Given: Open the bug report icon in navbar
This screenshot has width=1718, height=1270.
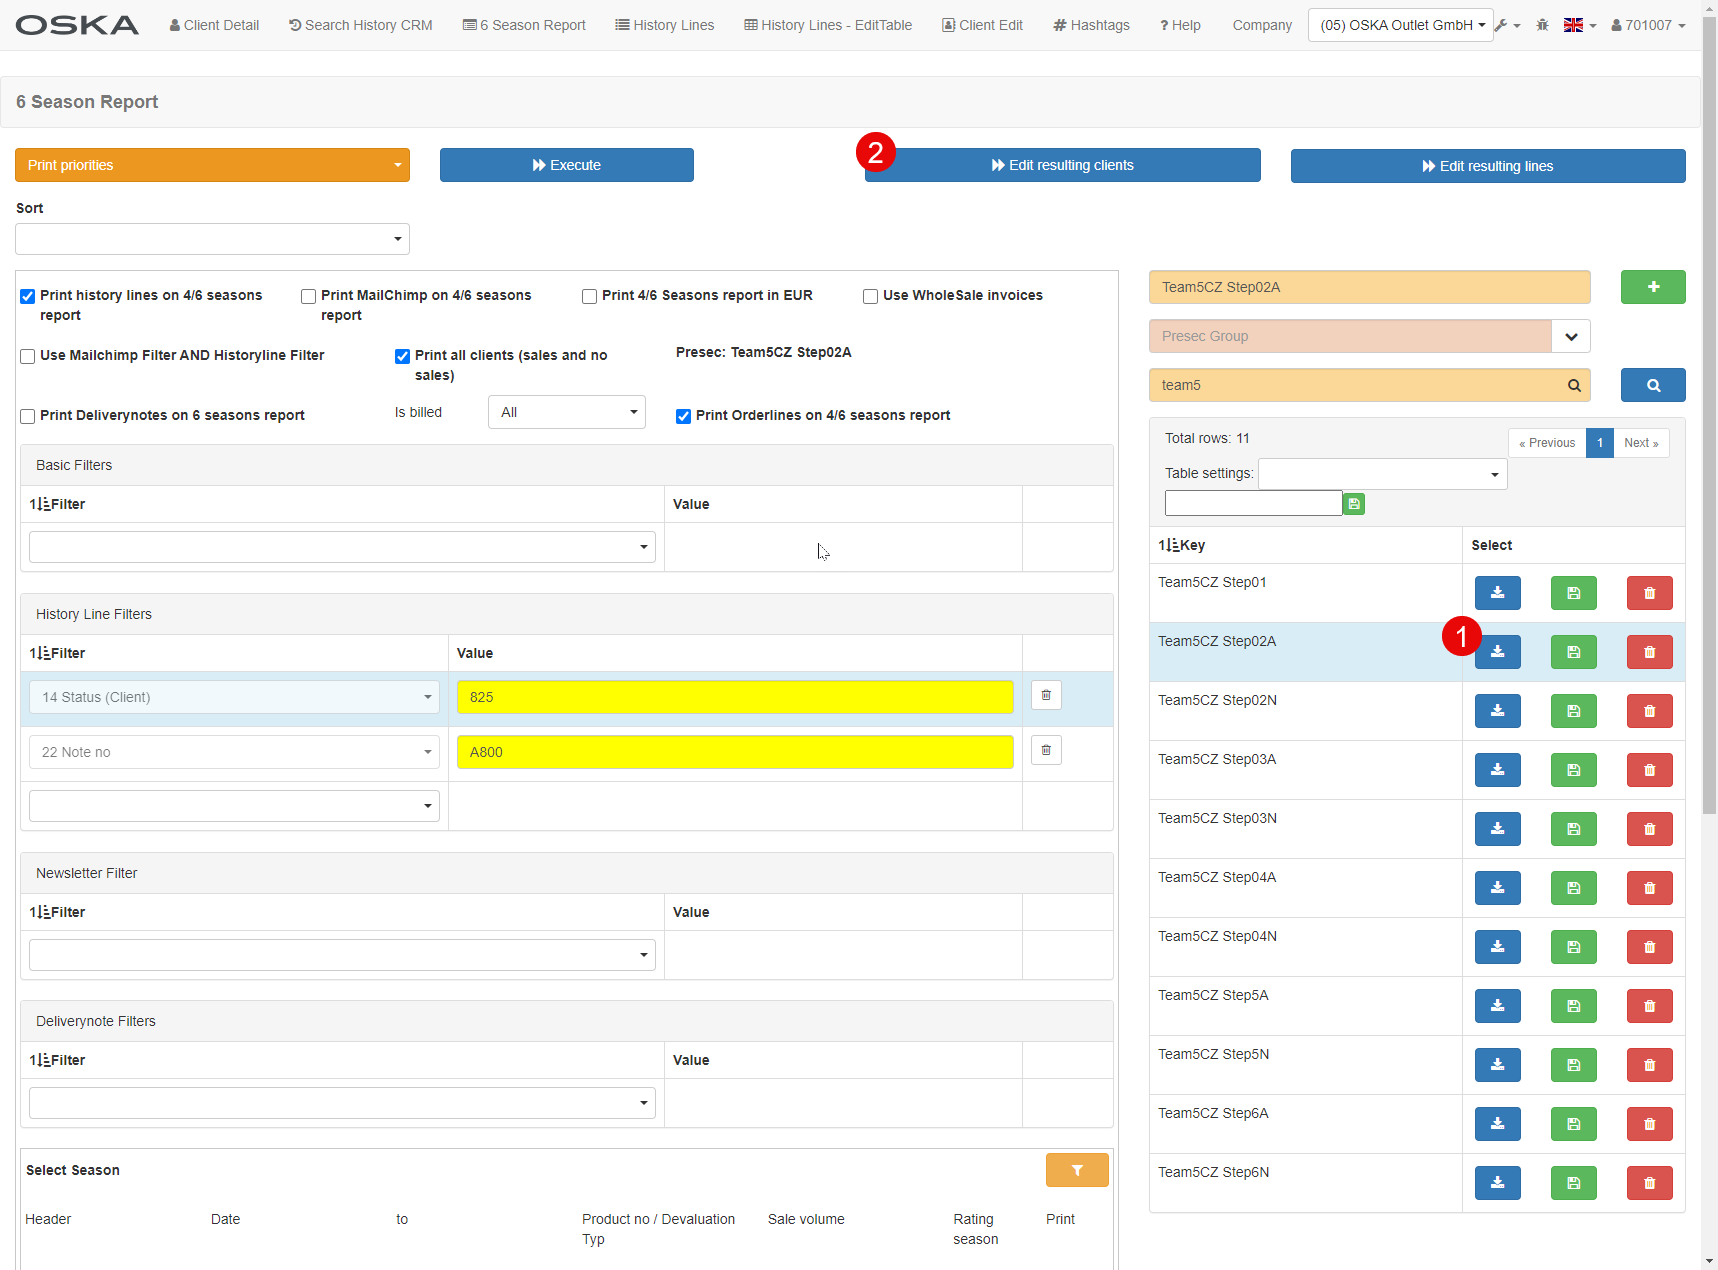Looking at the screenshot, I should (x=1542, y=25).
